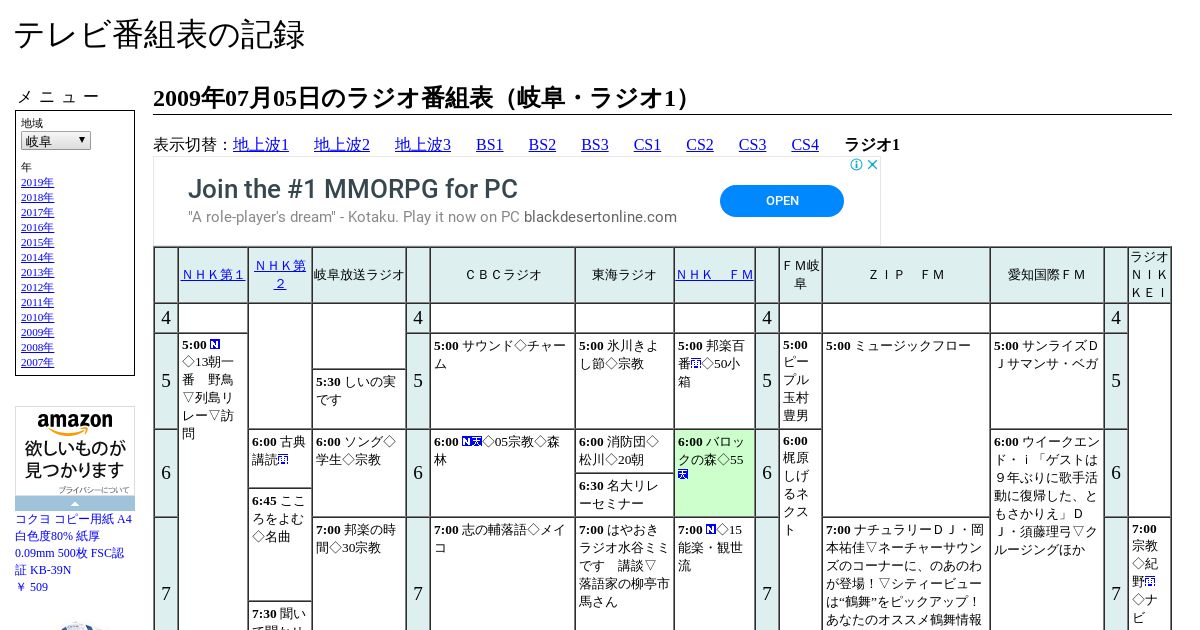Go to the 2012年 listings
The height and width of the screenshot is (630, 1200).
[37, 287]
